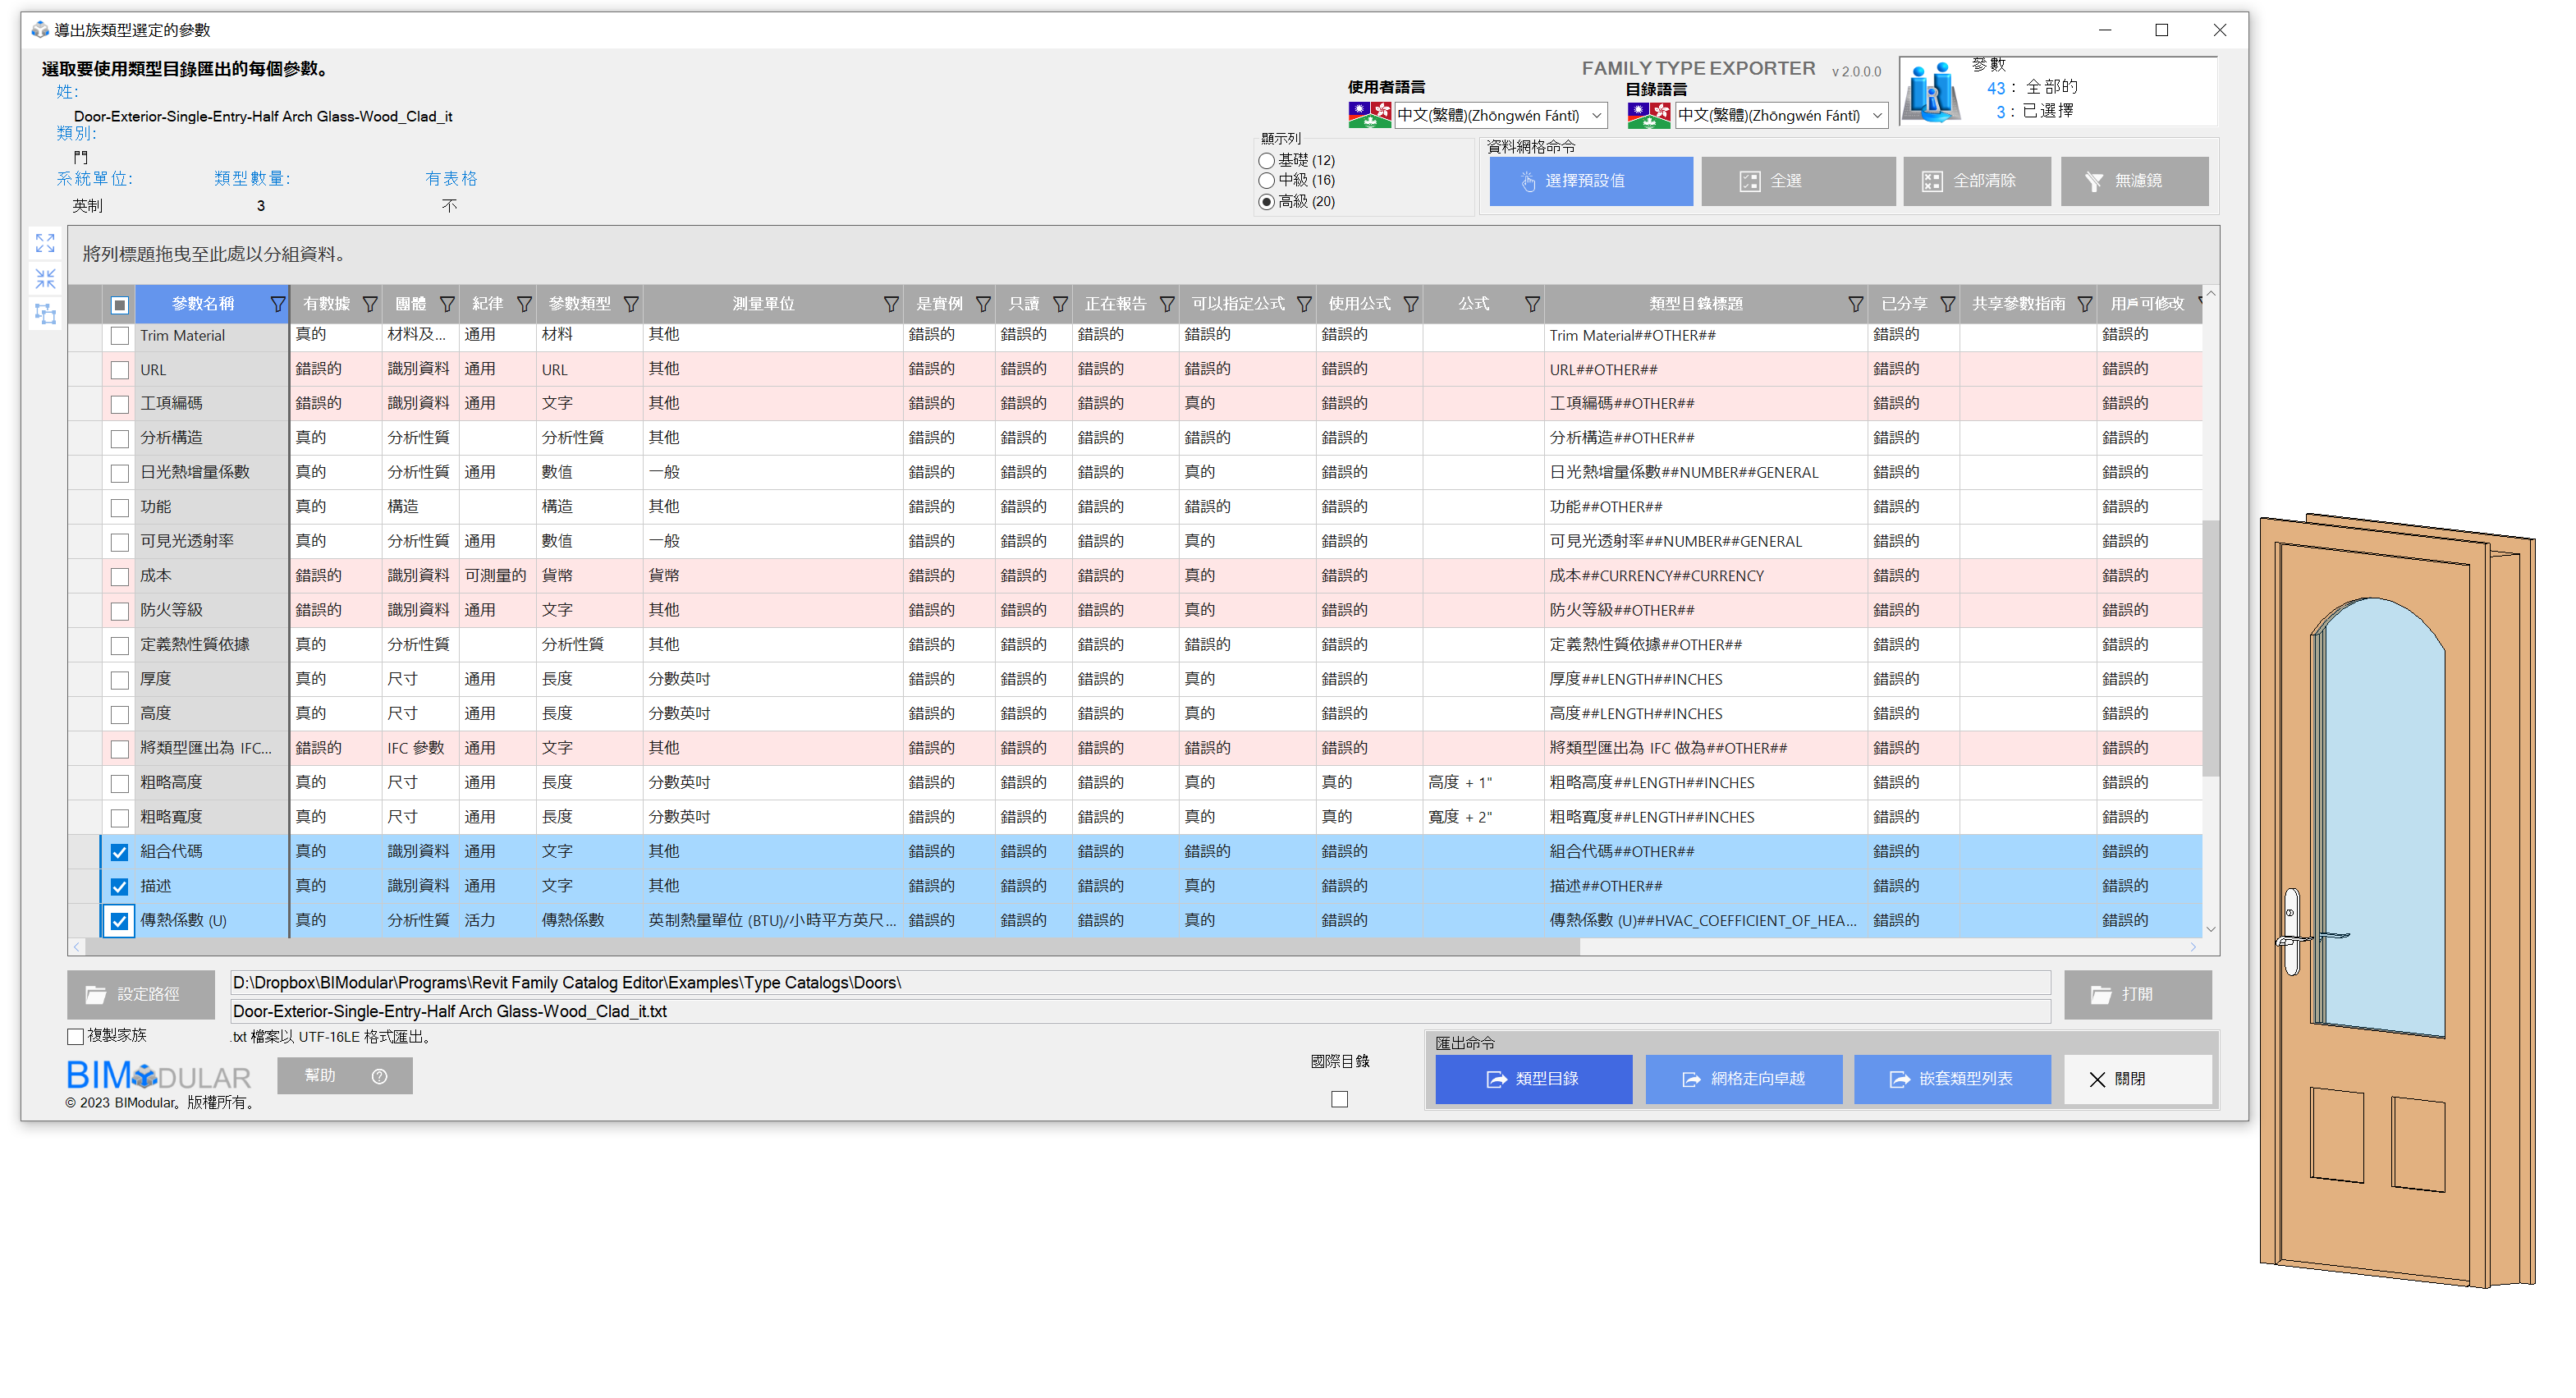
Task: Click the filter icon on 參數名稱 column
Action: [x=278, y=304]
